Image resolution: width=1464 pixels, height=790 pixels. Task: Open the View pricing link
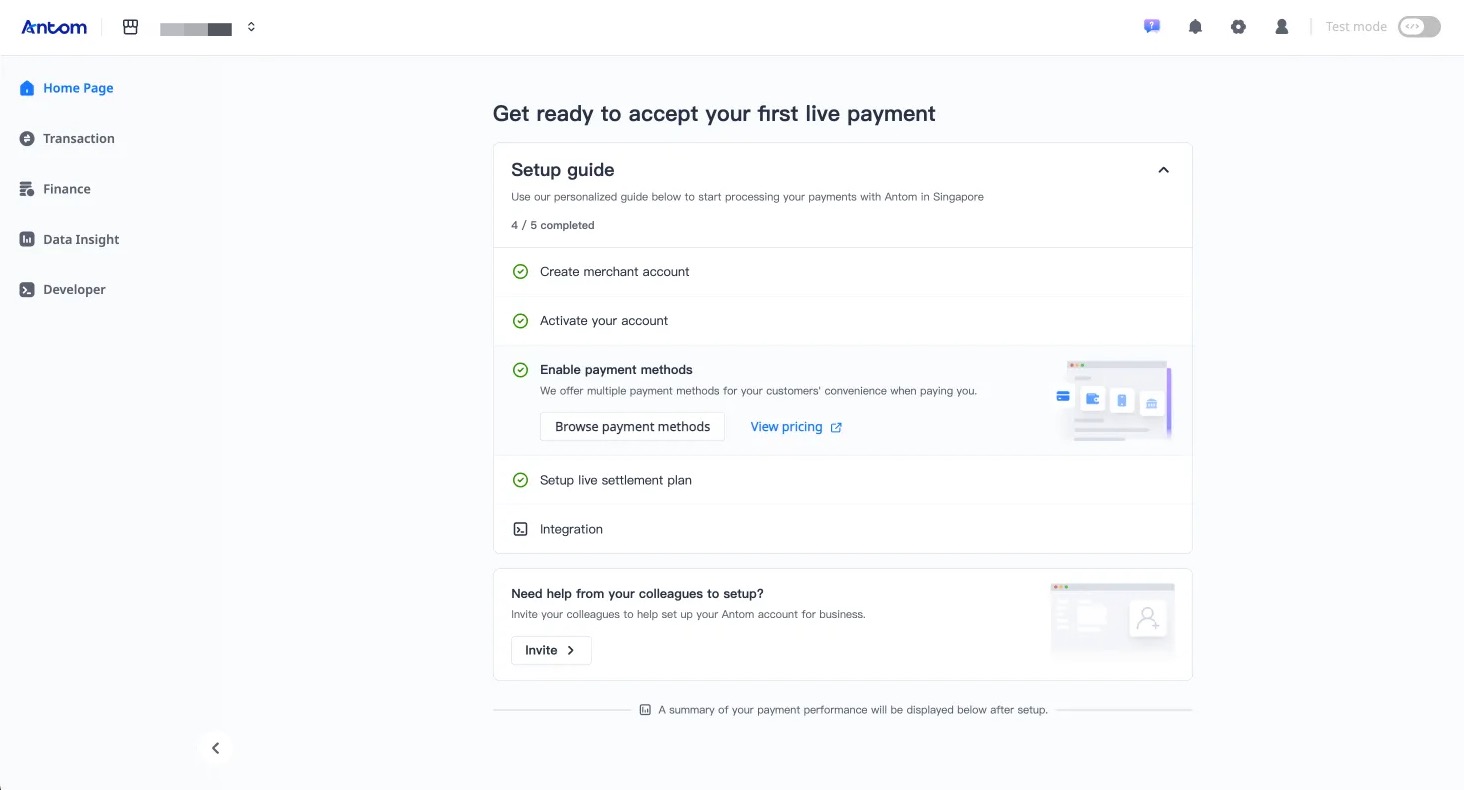[786, 427]
